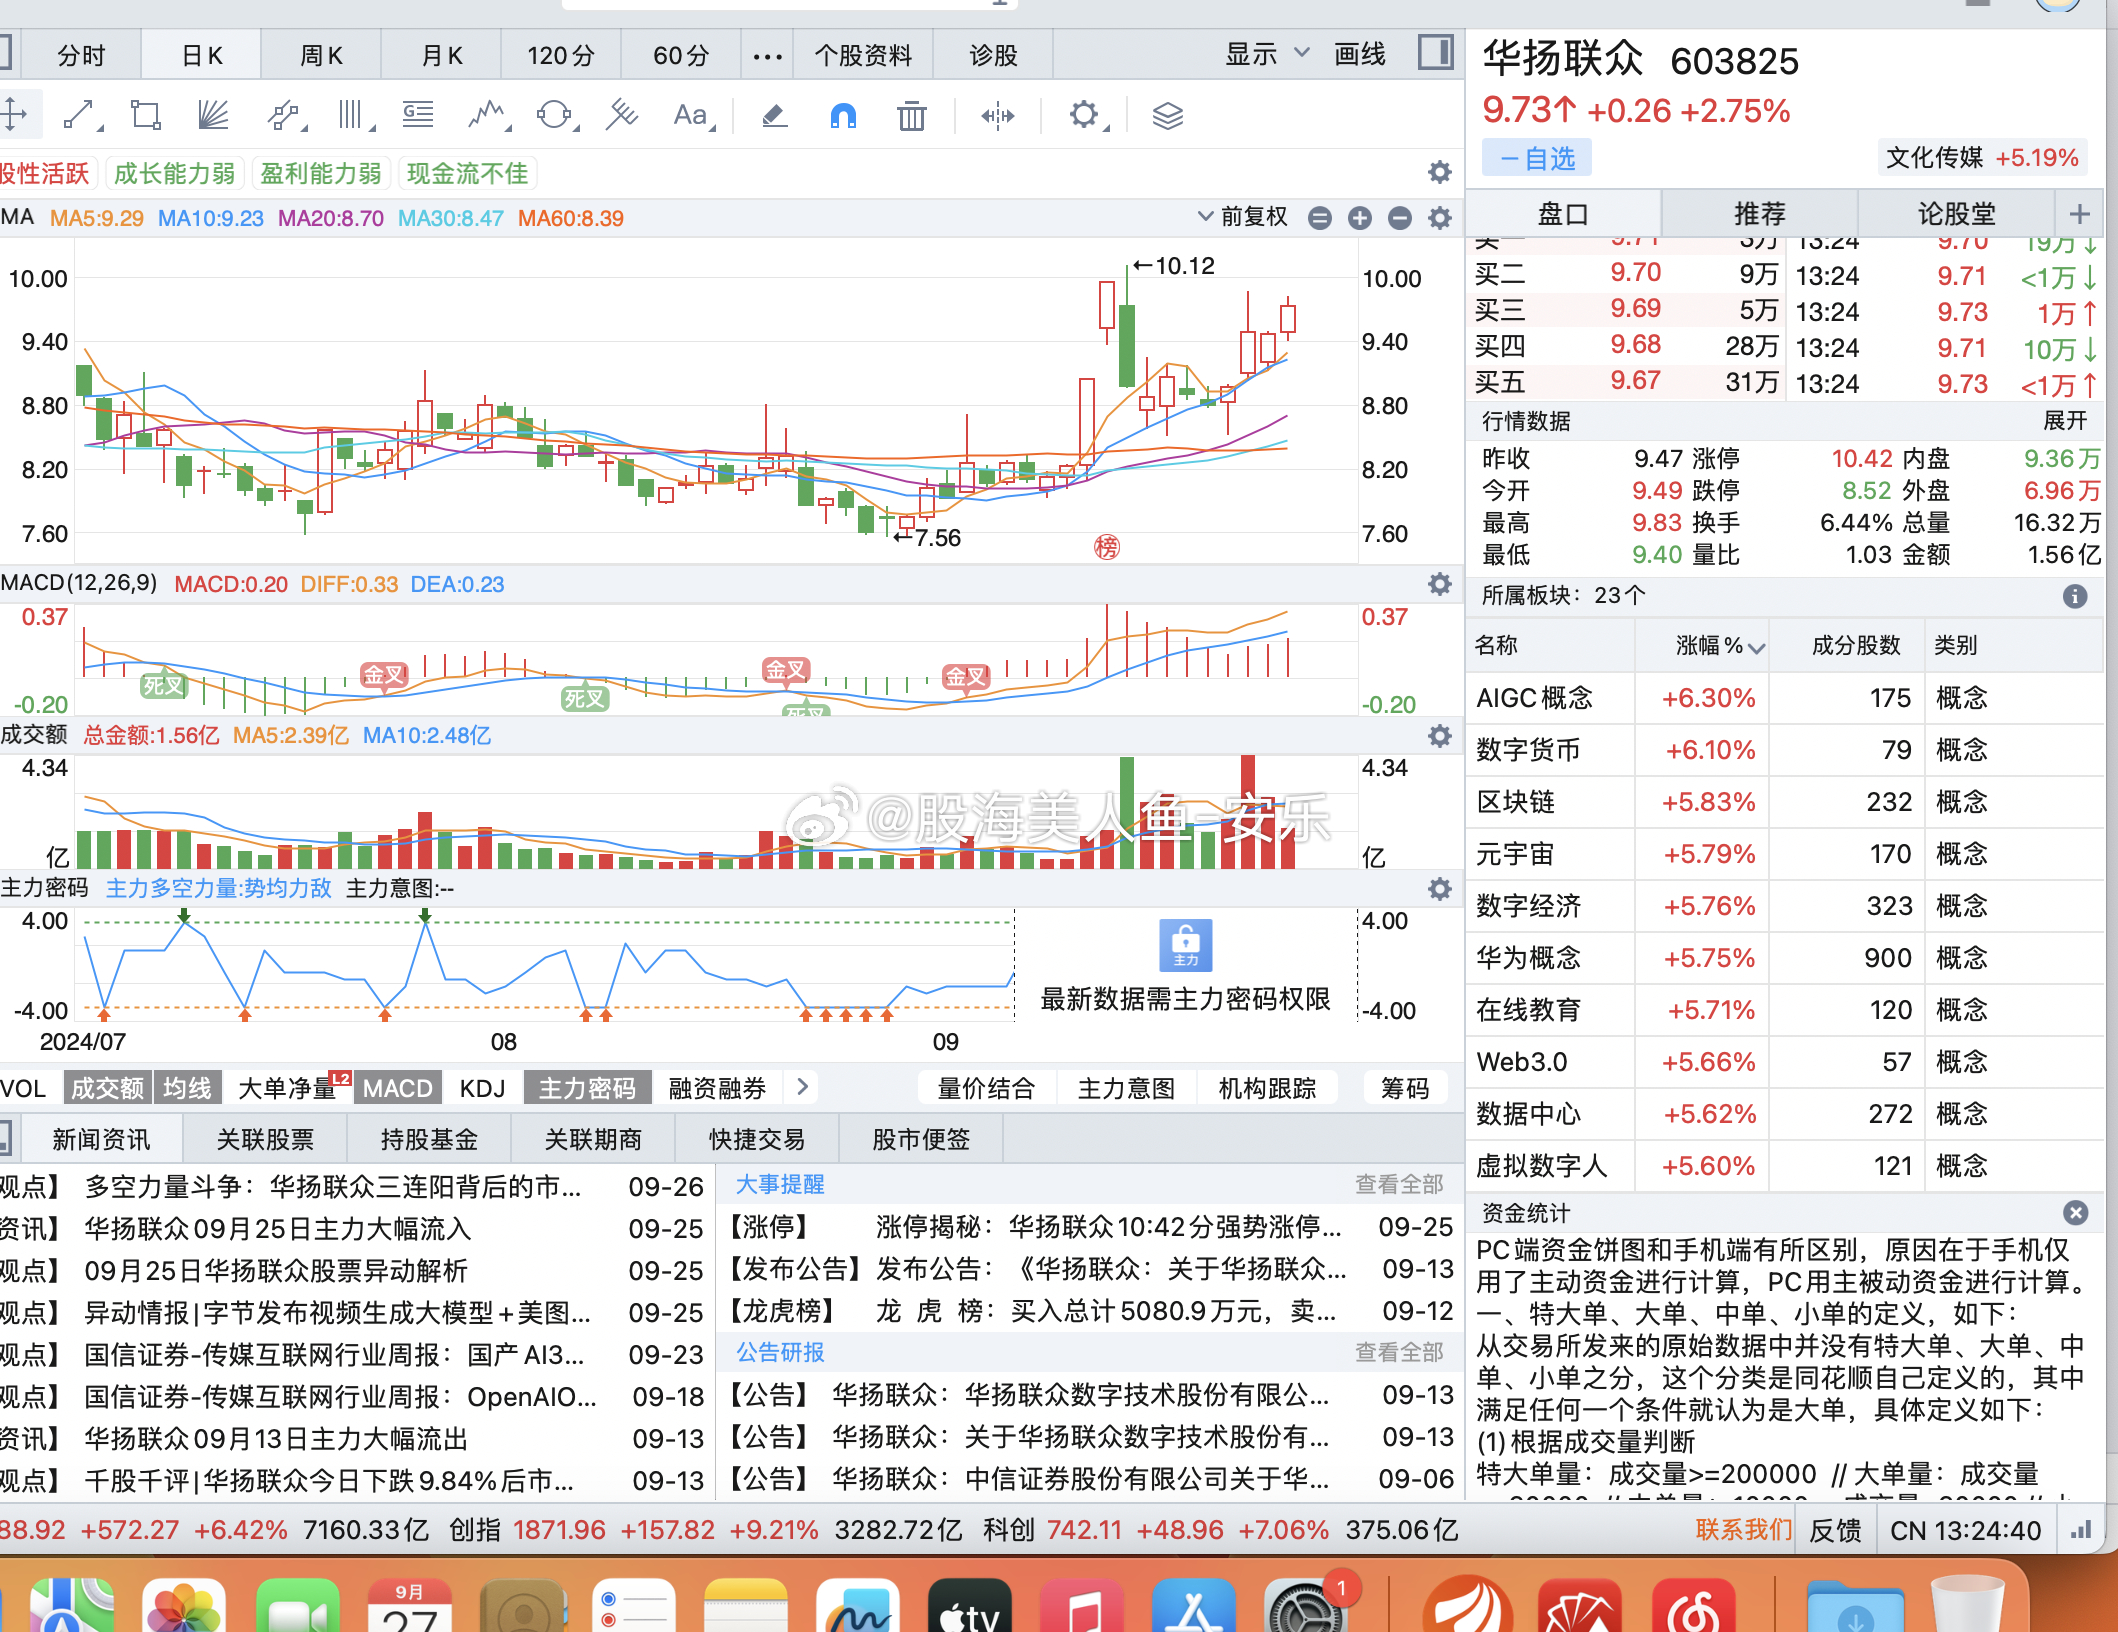
Task: Open settings gear on the MA indicator row
Action: tap(1440, 218)
